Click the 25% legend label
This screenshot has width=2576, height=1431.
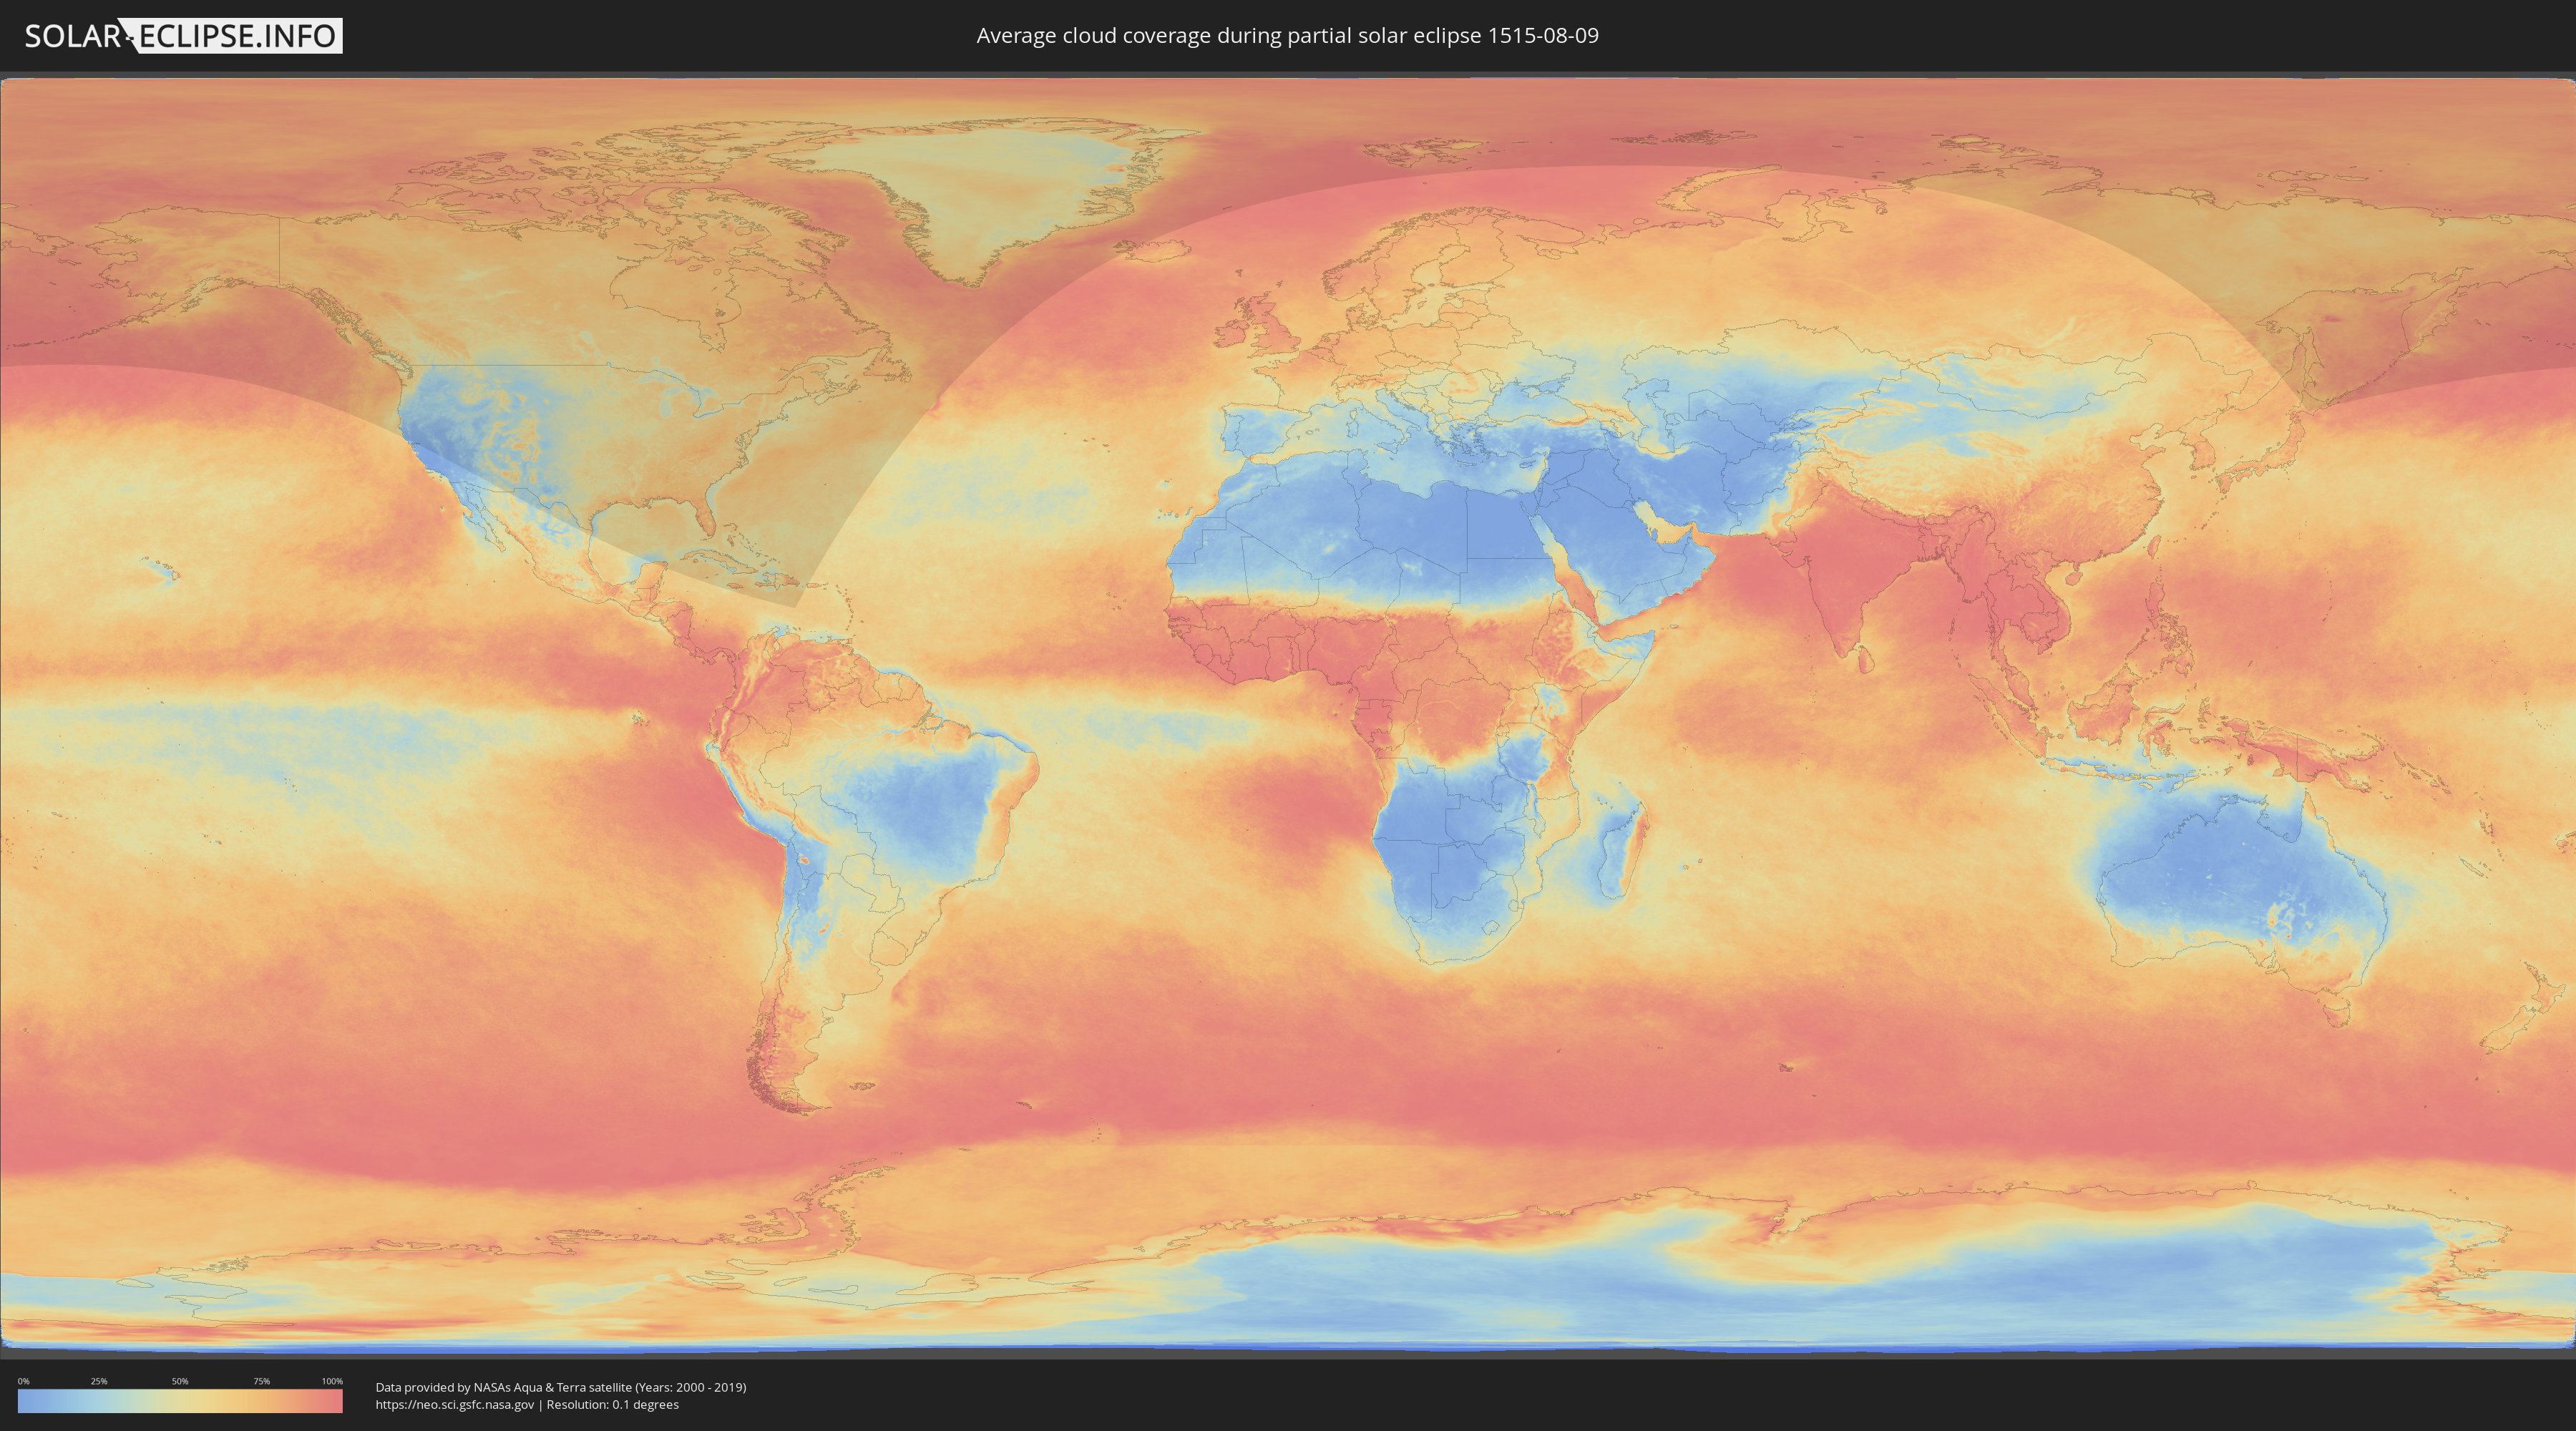99,1381
